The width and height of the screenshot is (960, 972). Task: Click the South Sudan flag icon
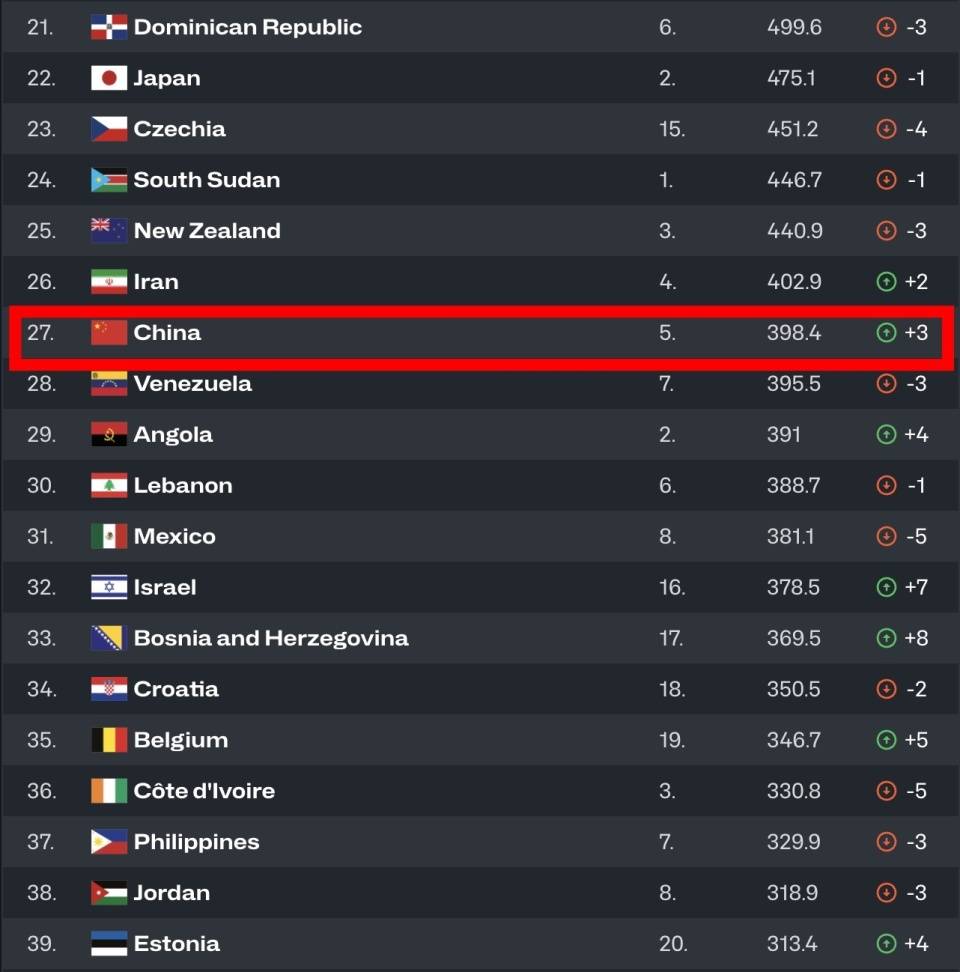pyautogui.click(x=109, y=180)
